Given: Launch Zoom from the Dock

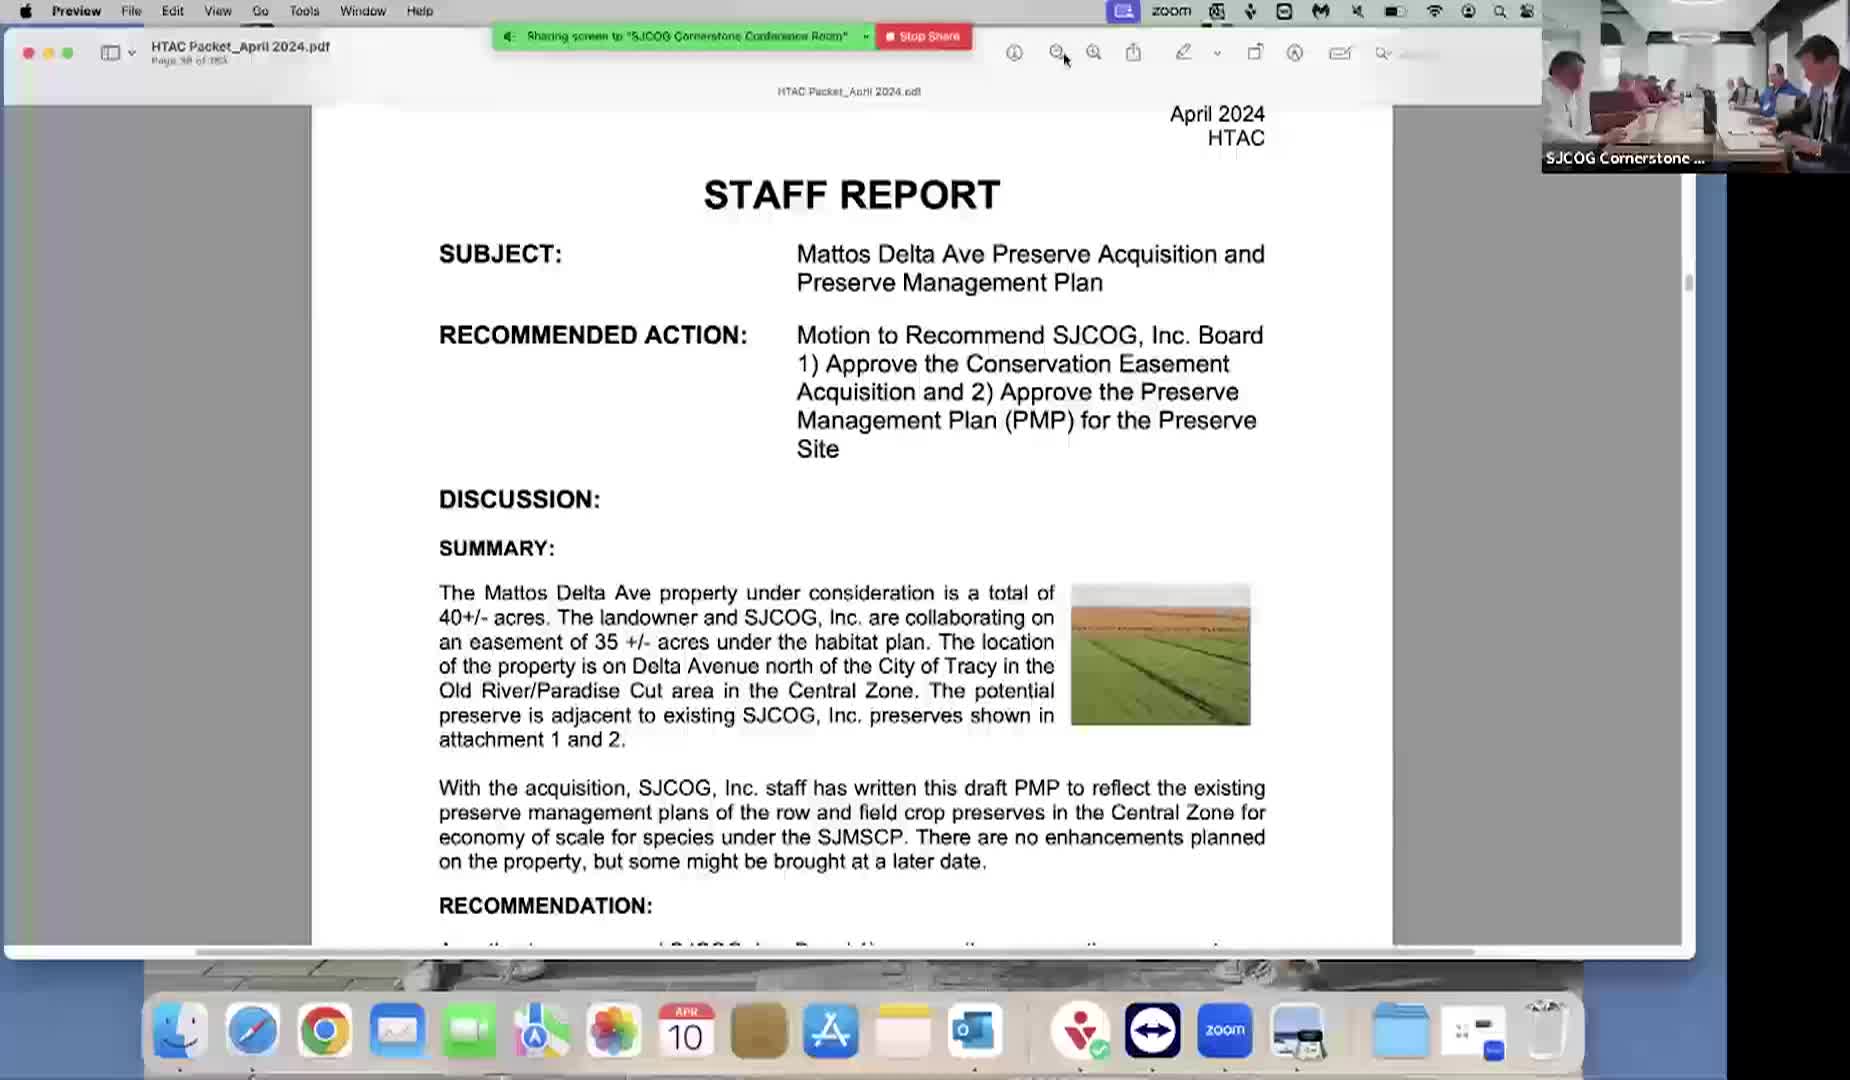Looking at the screenshot, I should (1224, 1030).
